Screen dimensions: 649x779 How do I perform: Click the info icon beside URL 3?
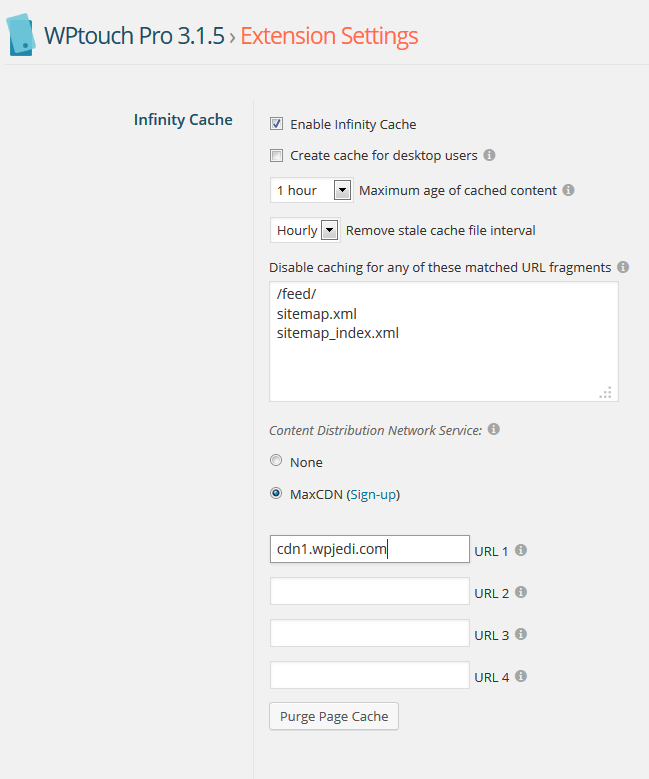click(521, 634)
